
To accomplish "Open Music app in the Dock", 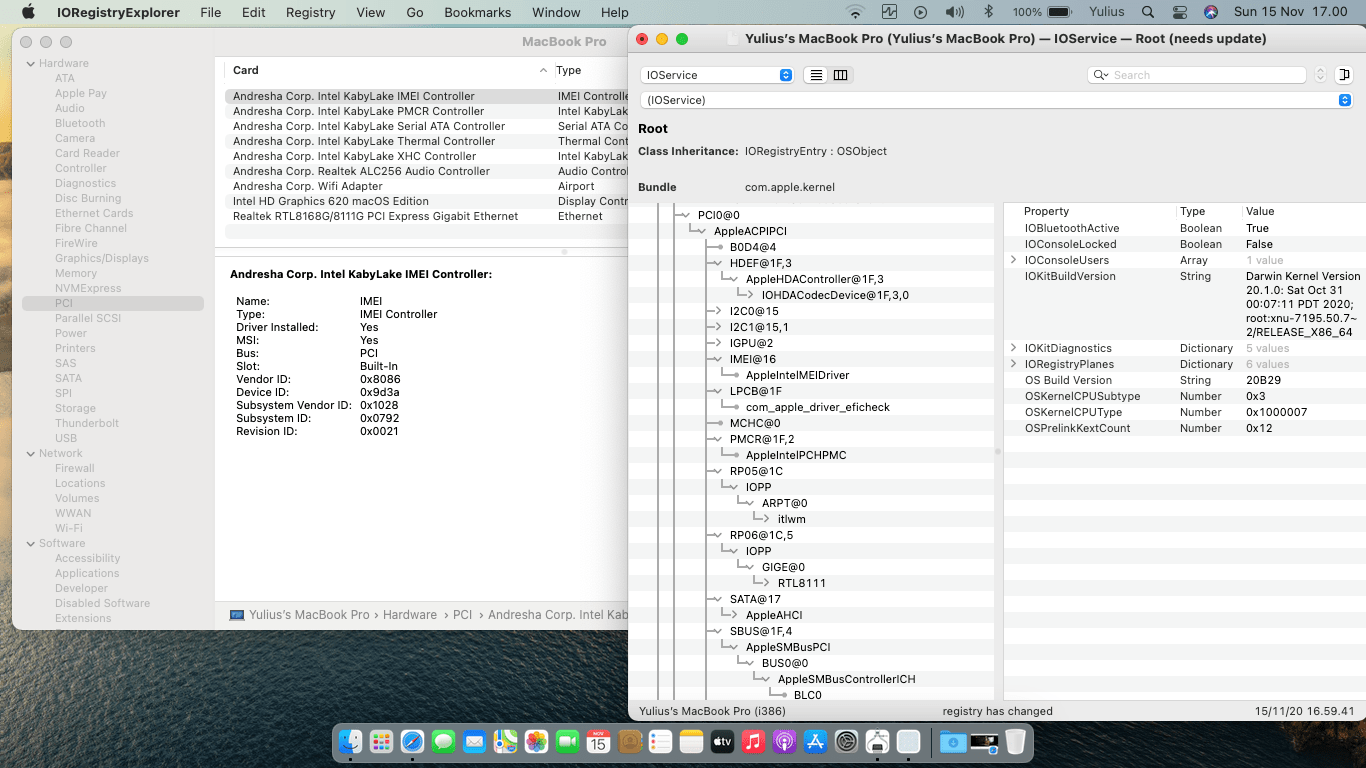I will [x=753, y=741].
